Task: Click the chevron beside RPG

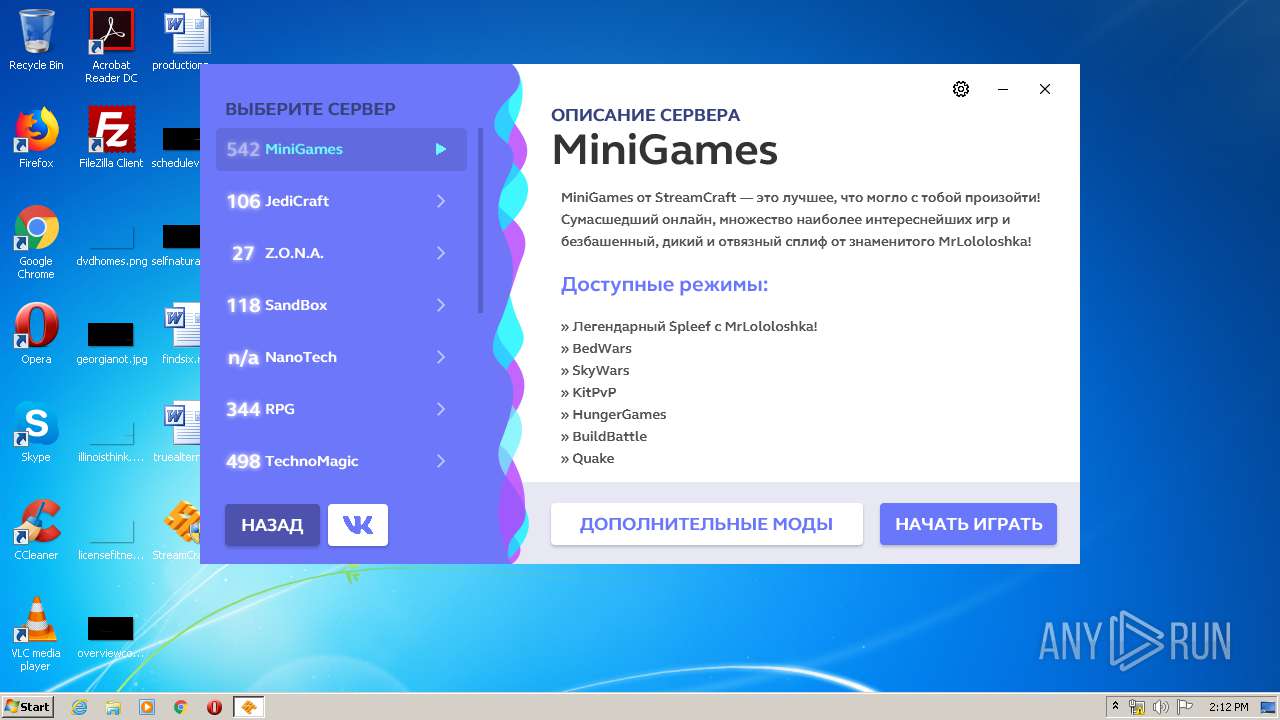Action: pyautogui.click(x=441, y=409)
